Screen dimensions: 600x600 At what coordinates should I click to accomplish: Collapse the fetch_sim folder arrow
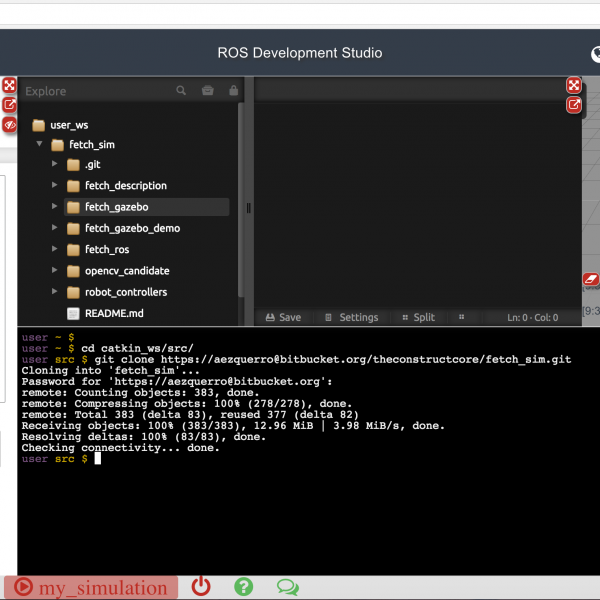[x=39, y=144]
